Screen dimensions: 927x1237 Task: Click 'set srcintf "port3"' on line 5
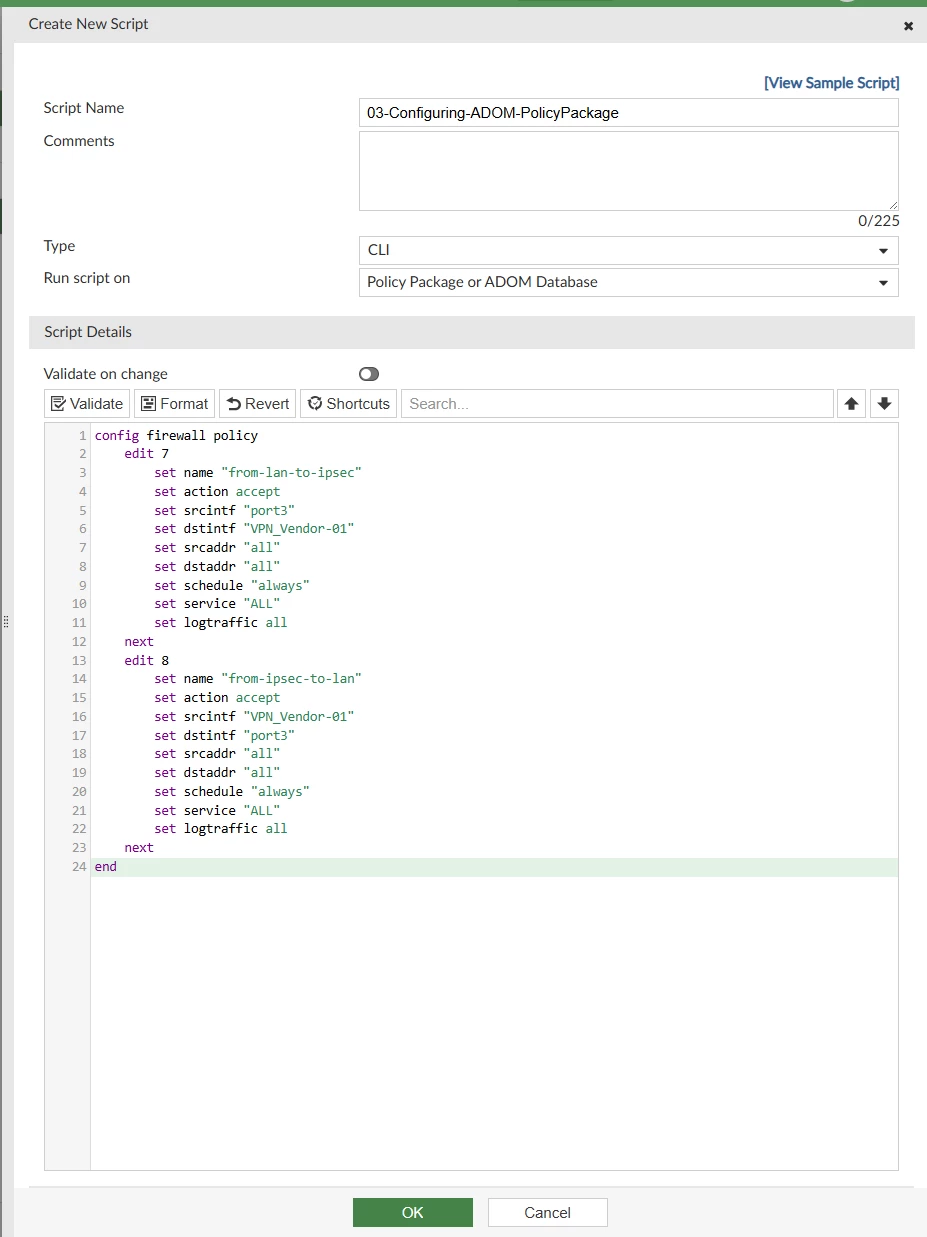224,510
